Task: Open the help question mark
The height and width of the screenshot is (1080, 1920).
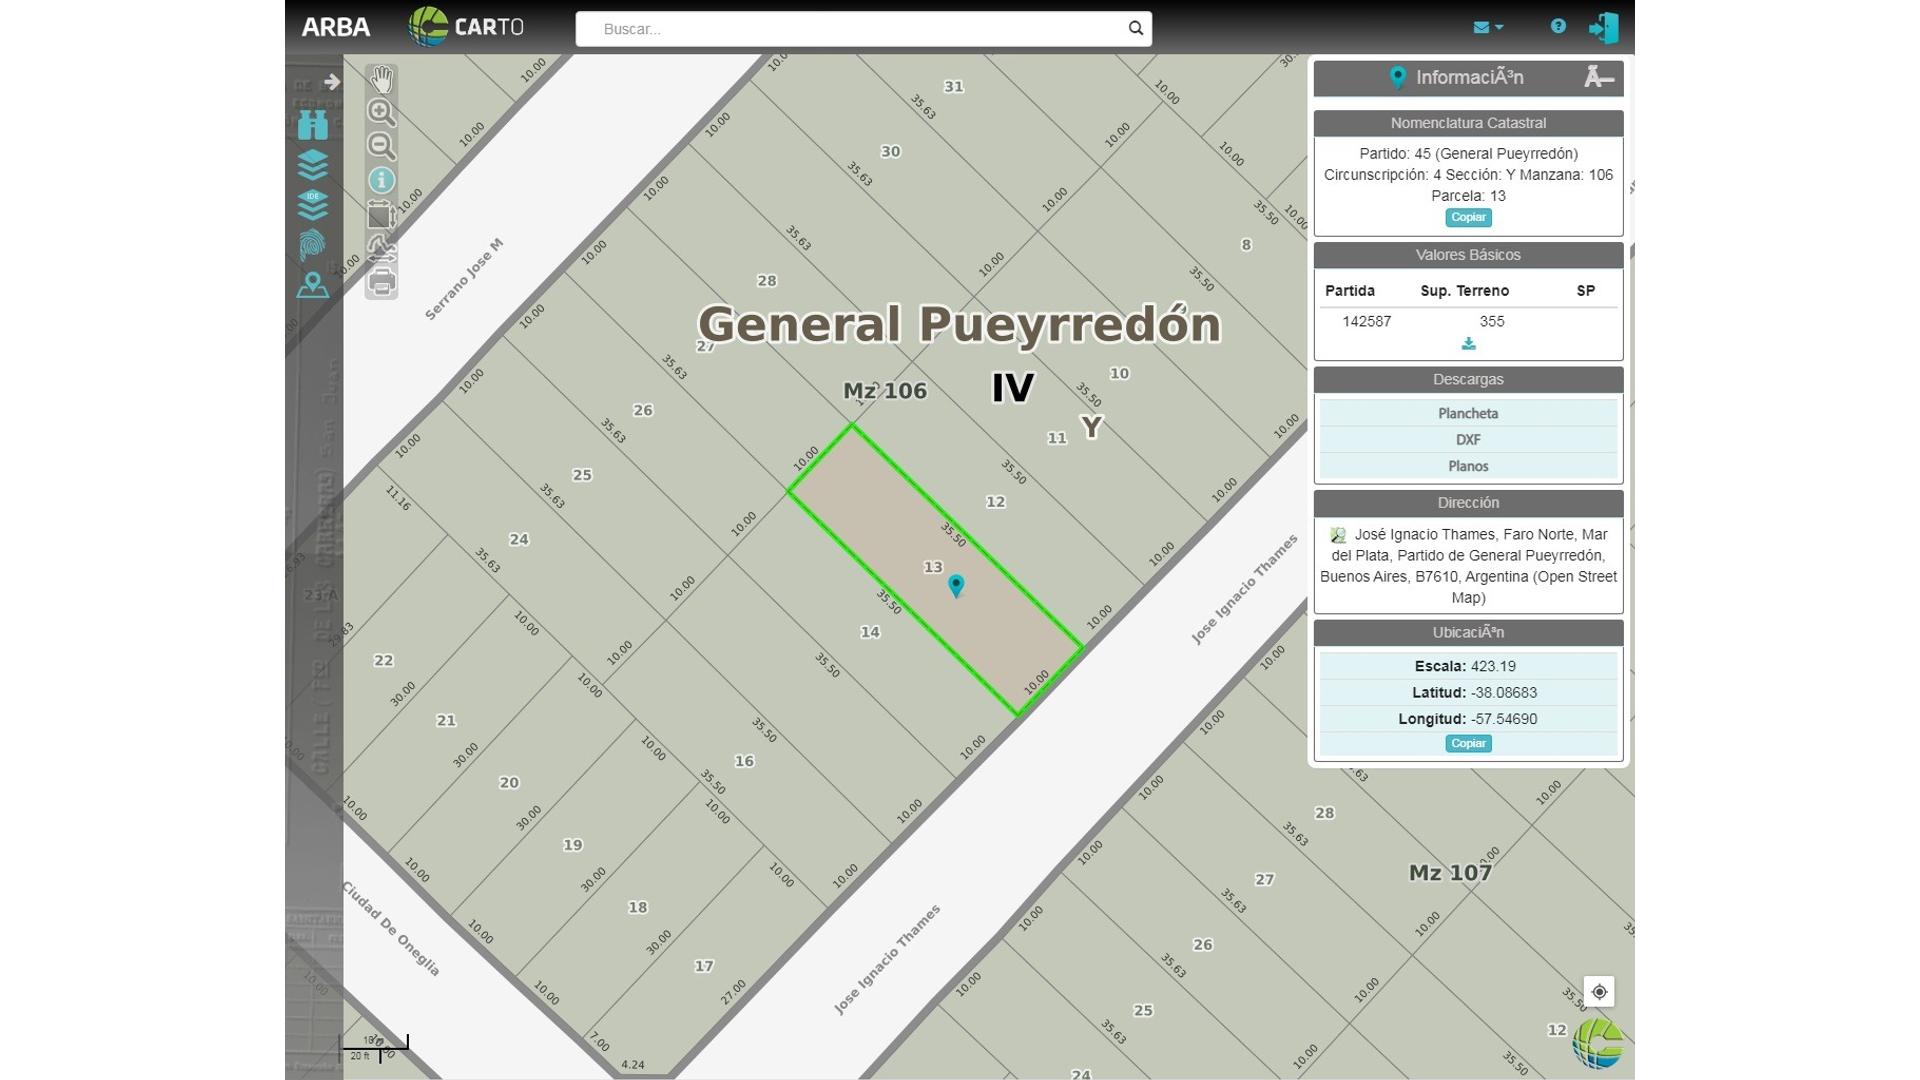Action: coord(1558,26)
